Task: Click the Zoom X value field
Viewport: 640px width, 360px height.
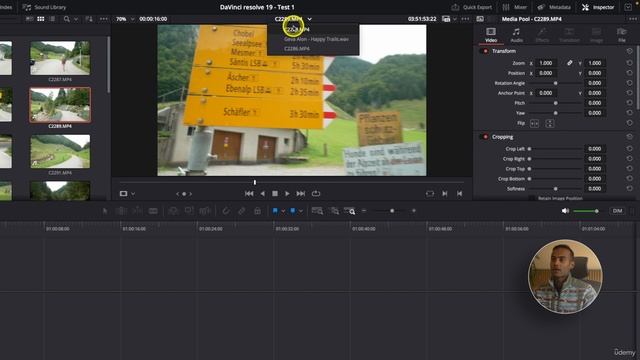Action: coord(546,63)
